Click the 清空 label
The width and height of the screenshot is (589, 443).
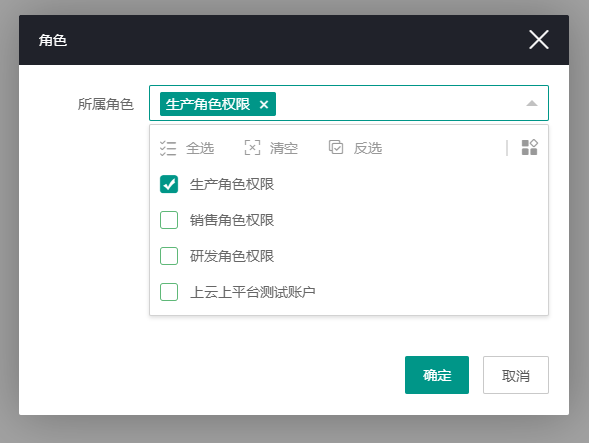284,148
